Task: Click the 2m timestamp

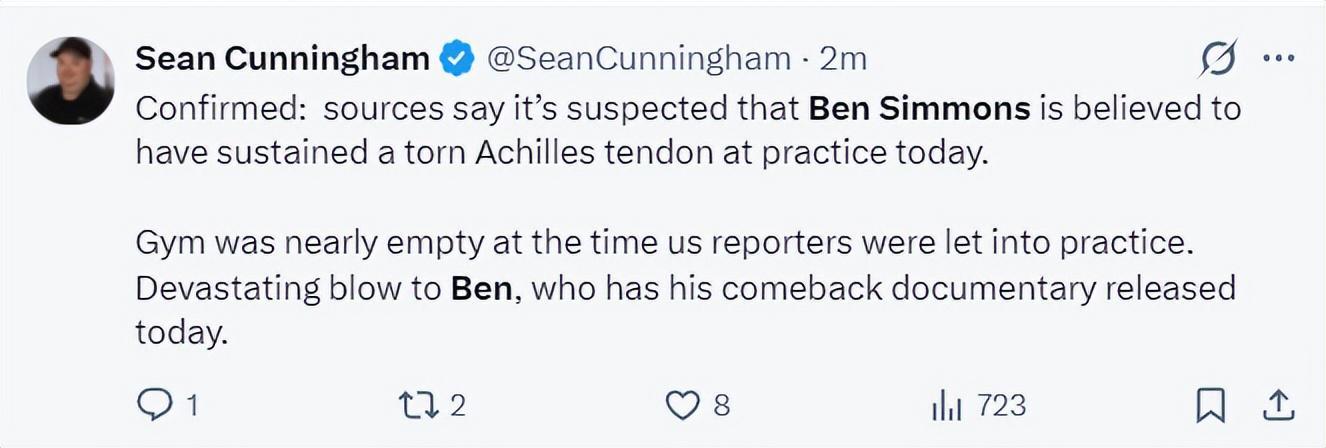Action: tap(843, 59)
